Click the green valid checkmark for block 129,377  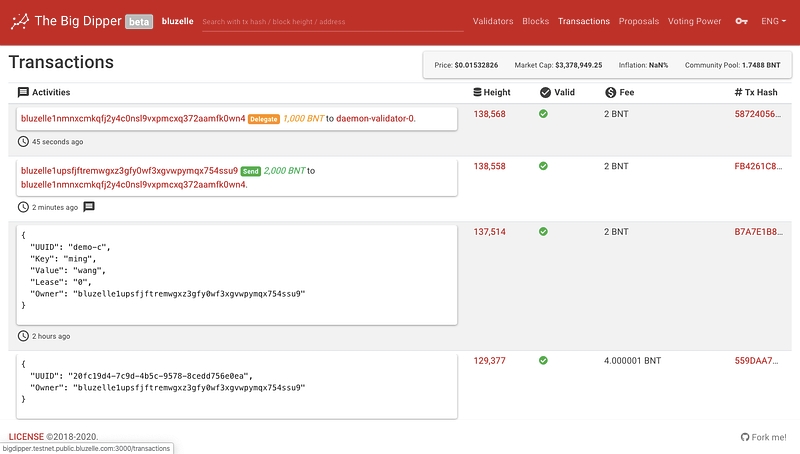[x=544, y=360]
